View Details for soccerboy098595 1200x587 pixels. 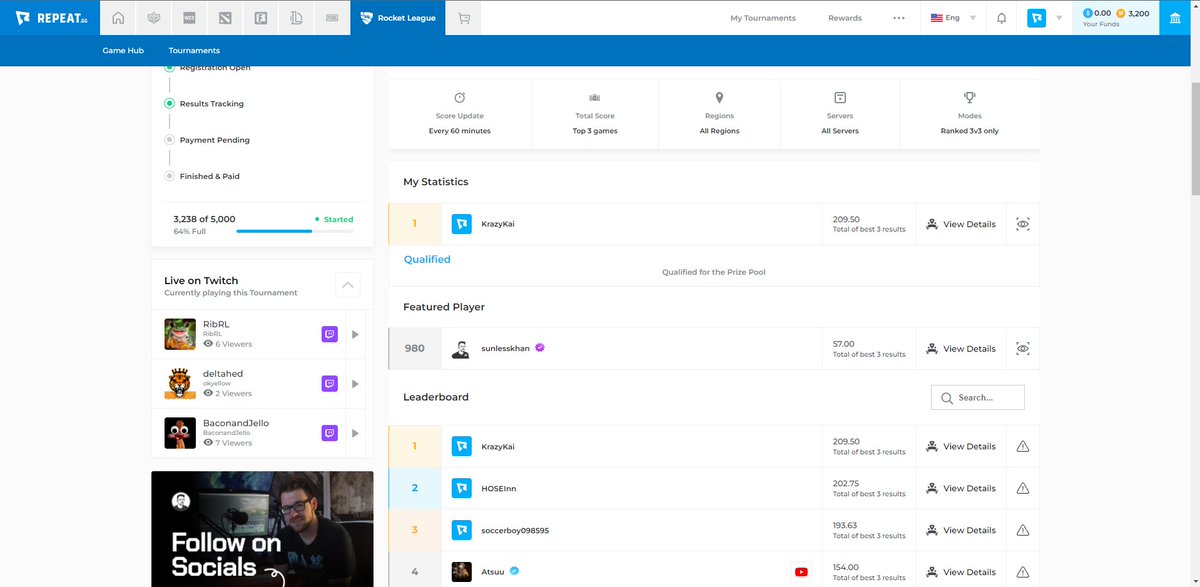coord(961,530)
